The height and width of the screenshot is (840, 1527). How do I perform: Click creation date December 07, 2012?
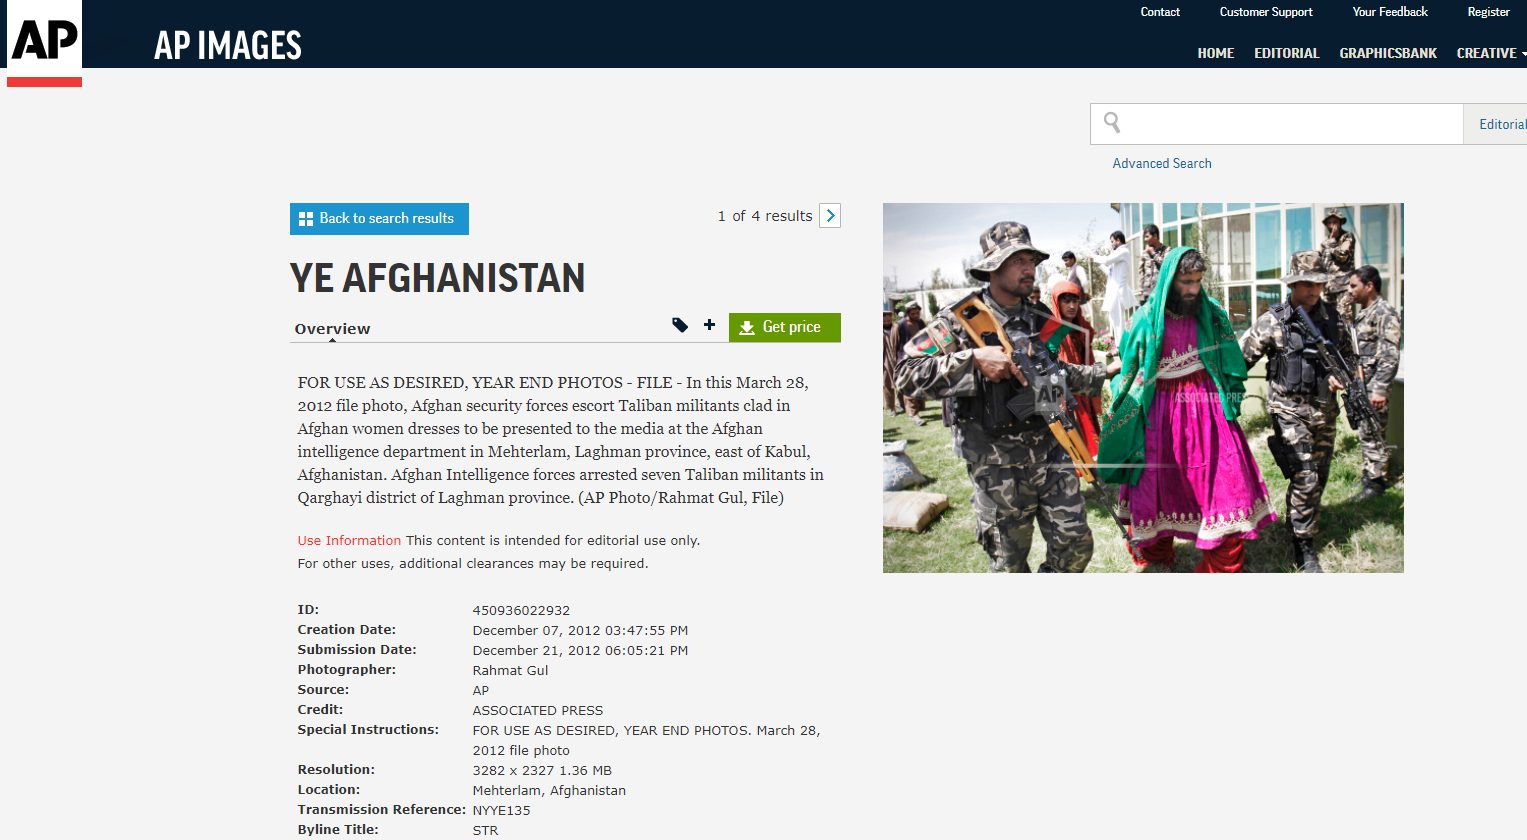[580, 630]
